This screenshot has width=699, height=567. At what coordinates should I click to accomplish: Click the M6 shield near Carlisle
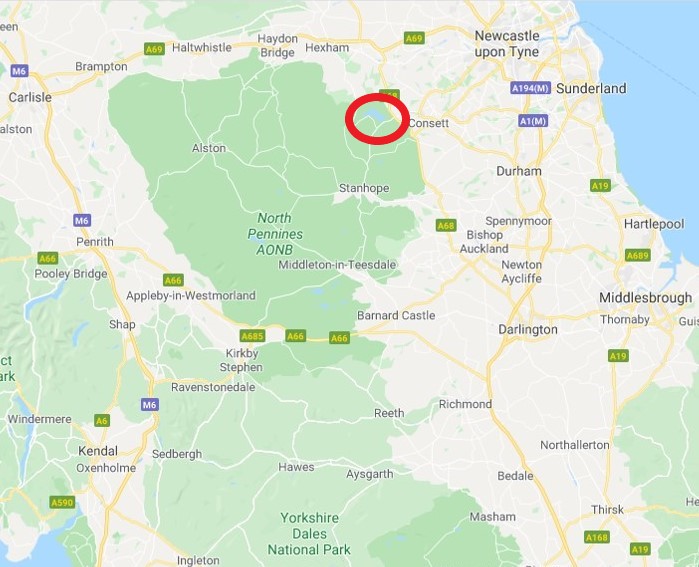coord(20,71)
